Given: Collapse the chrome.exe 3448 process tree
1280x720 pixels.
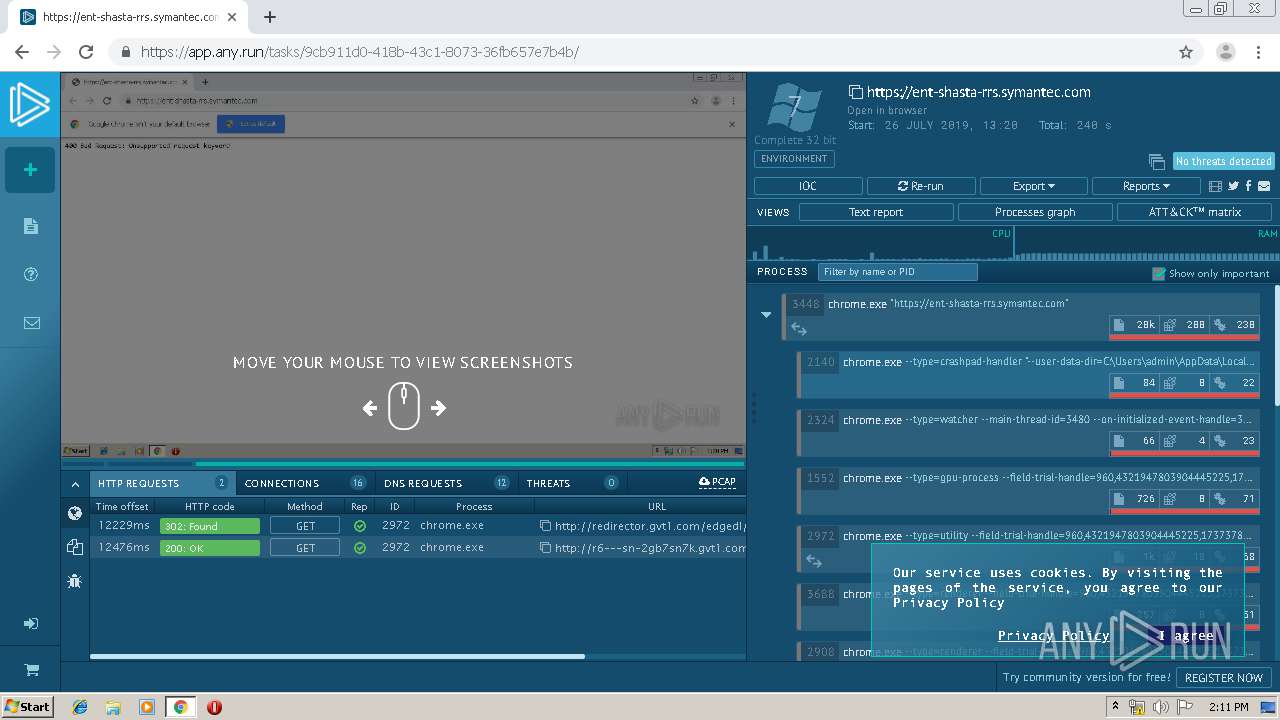Looking at the screenshot, I should coord(766,314).
